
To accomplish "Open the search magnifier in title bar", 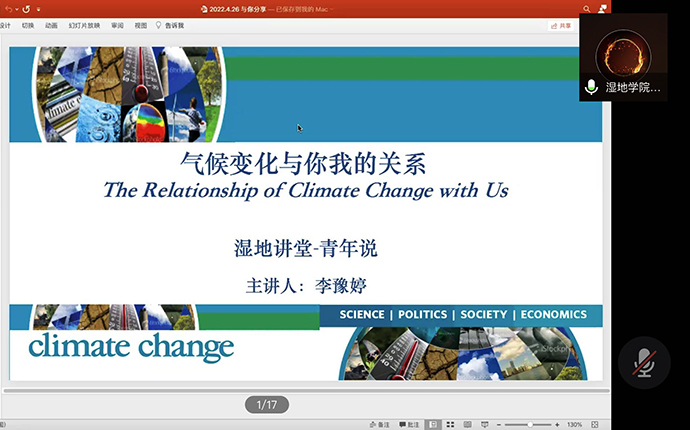I will coord(587,9).
